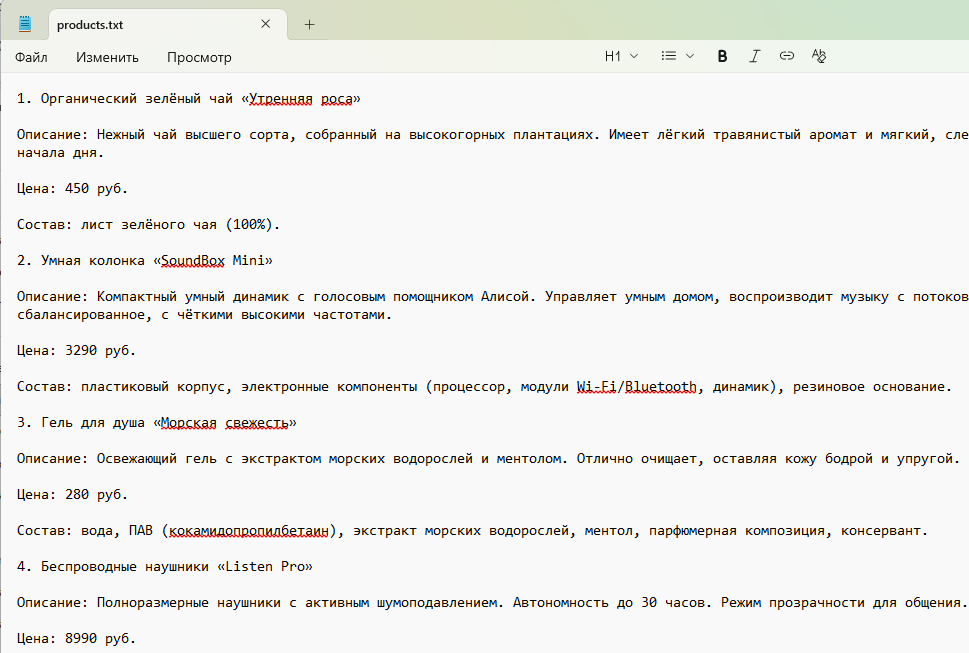
Task: Enable italic formatting
Action: point(754,56)
